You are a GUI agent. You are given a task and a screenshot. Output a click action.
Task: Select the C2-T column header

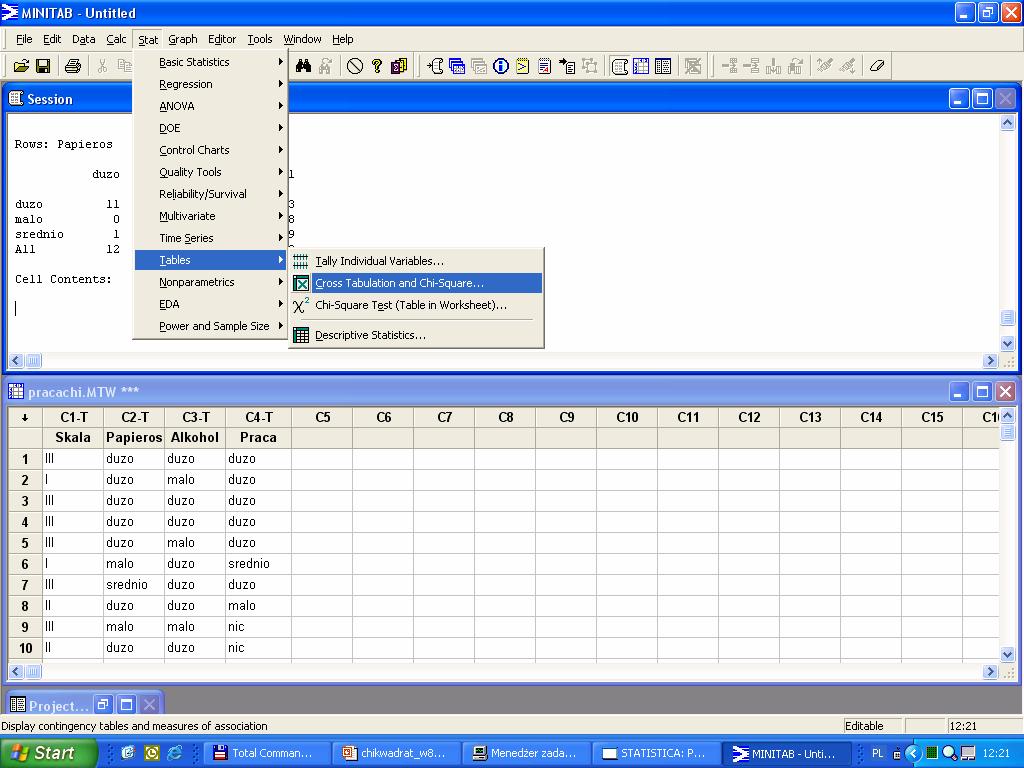pos(134,417)
